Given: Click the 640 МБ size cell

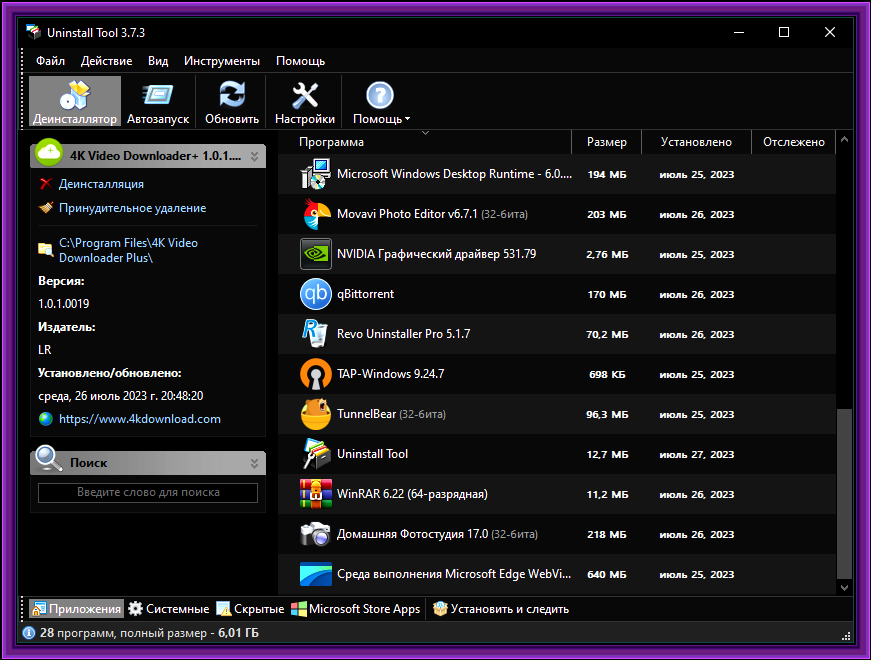Looking at the screenshot, I should [x=607, y=574].
